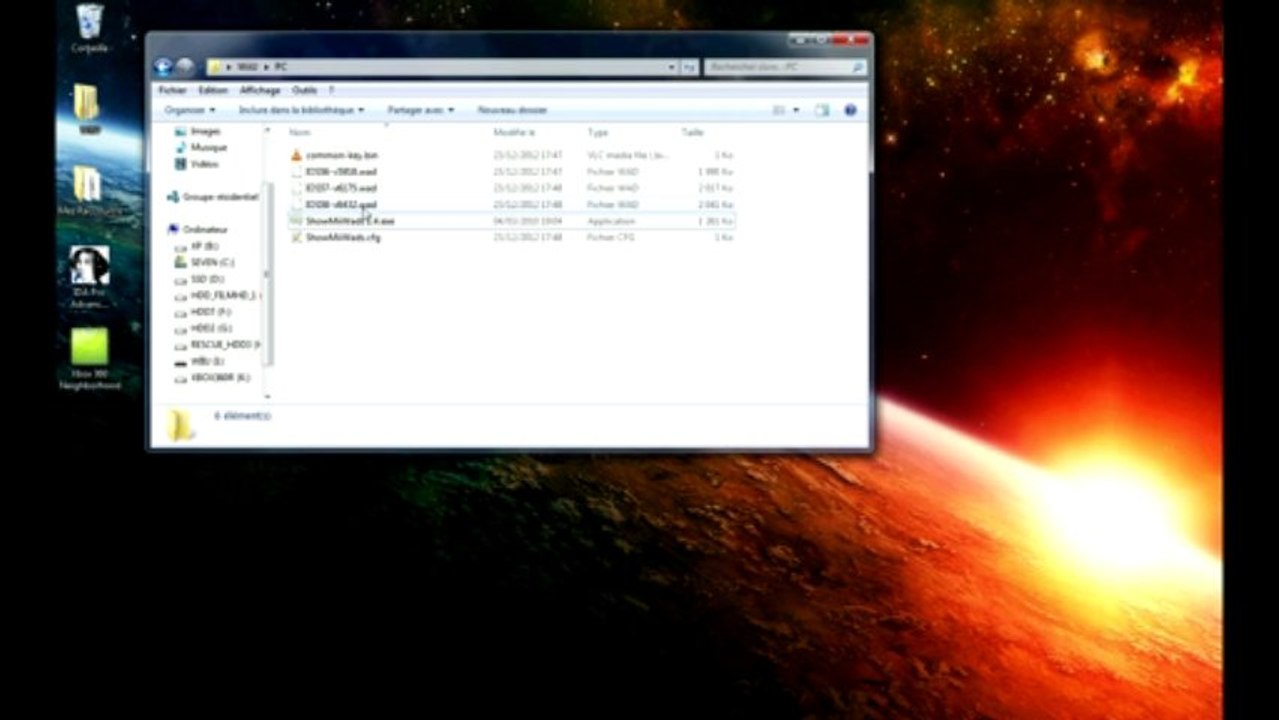Open the XBOX360R (K:) drive
The height and width of the screenshot is (720, 1279).
(219, 377)
